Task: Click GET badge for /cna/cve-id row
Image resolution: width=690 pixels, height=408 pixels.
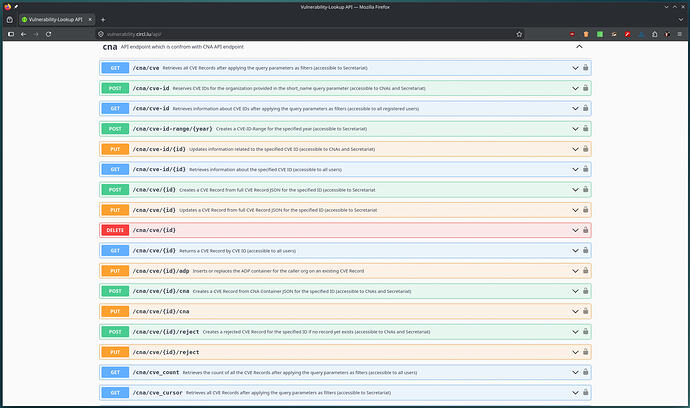Action: tap(115, 108)
